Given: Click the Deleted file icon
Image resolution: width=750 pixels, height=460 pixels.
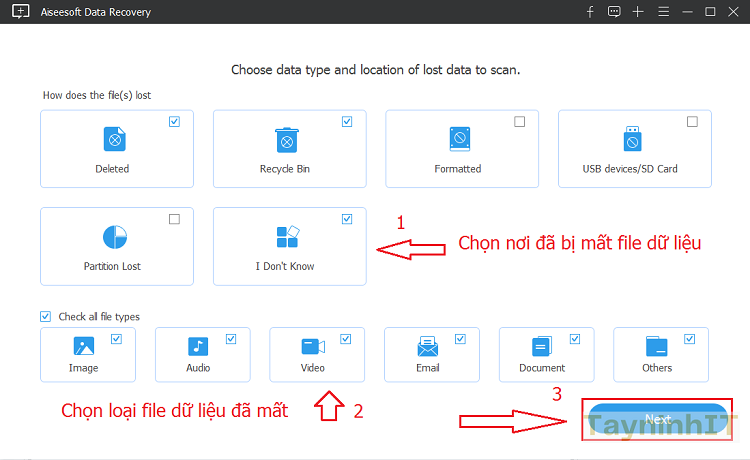Looking at the screenshot, I should tap(116, 139).
